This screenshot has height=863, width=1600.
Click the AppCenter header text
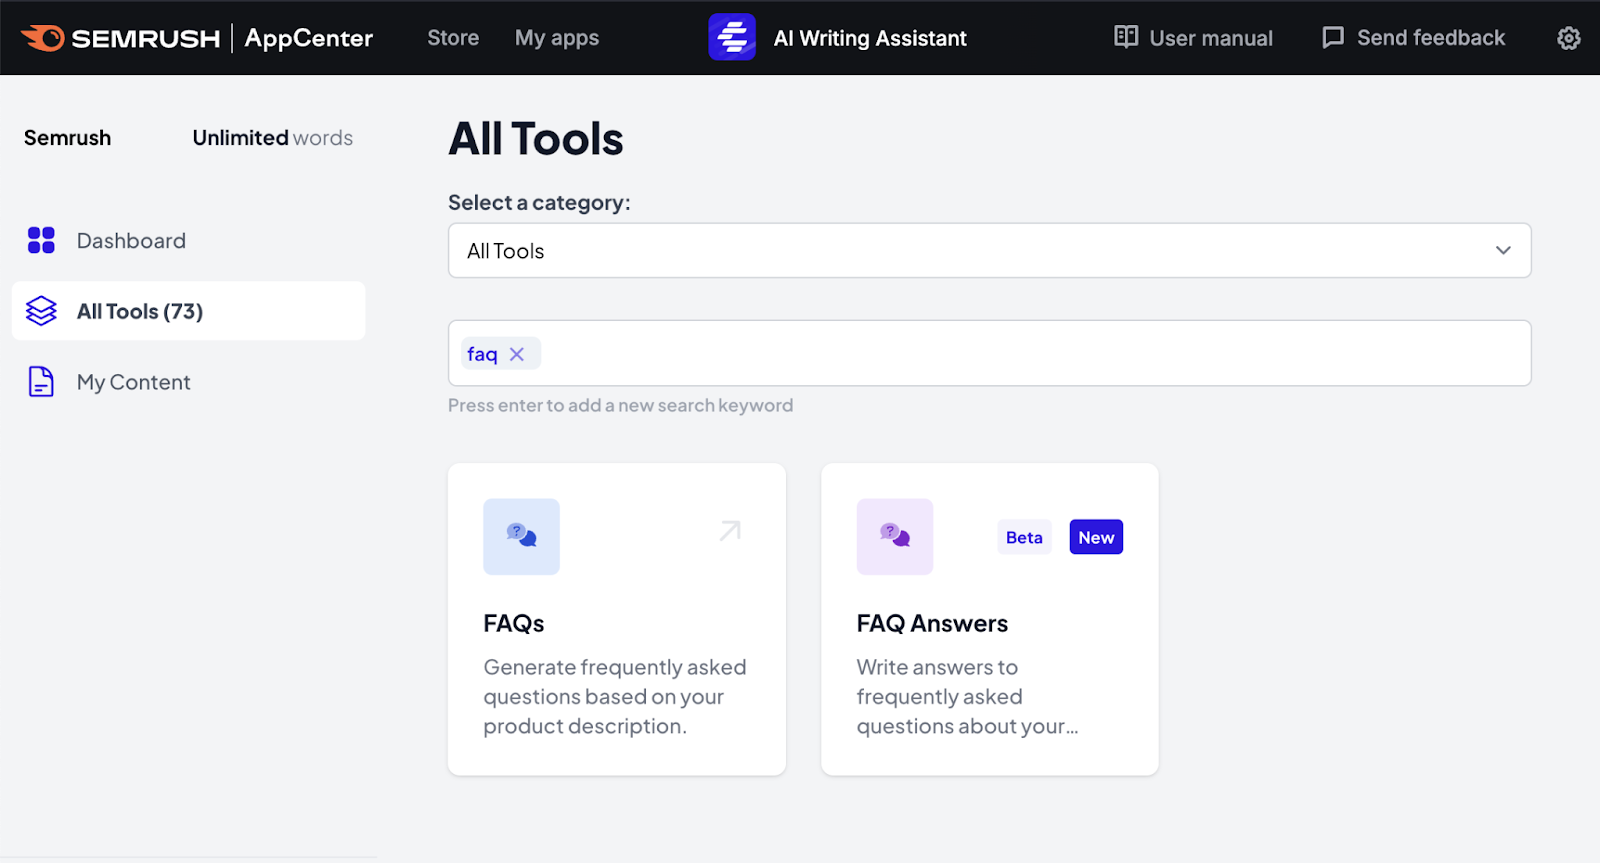[308, 38]
